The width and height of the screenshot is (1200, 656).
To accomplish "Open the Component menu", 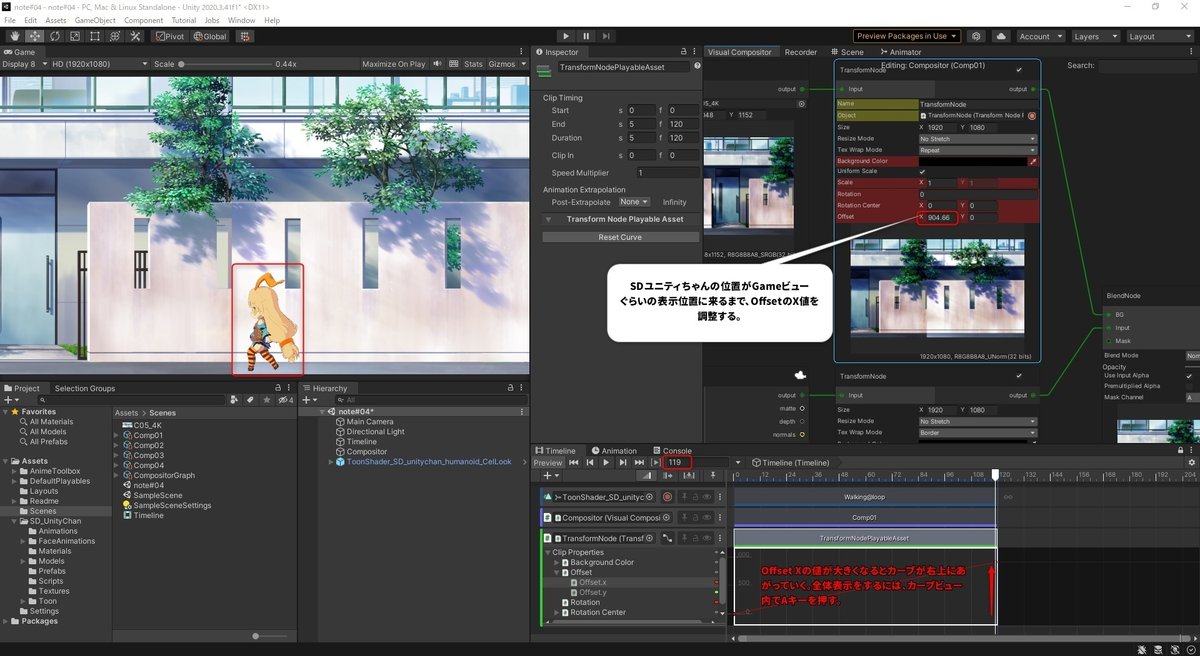I will click(x=144, y=20).
